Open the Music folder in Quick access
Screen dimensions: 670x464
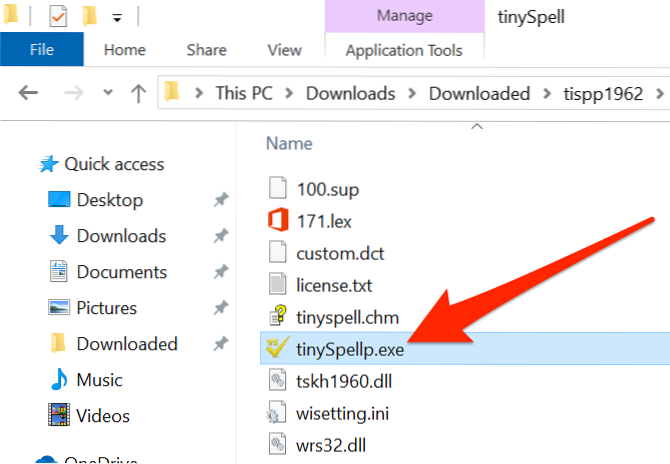99,380
